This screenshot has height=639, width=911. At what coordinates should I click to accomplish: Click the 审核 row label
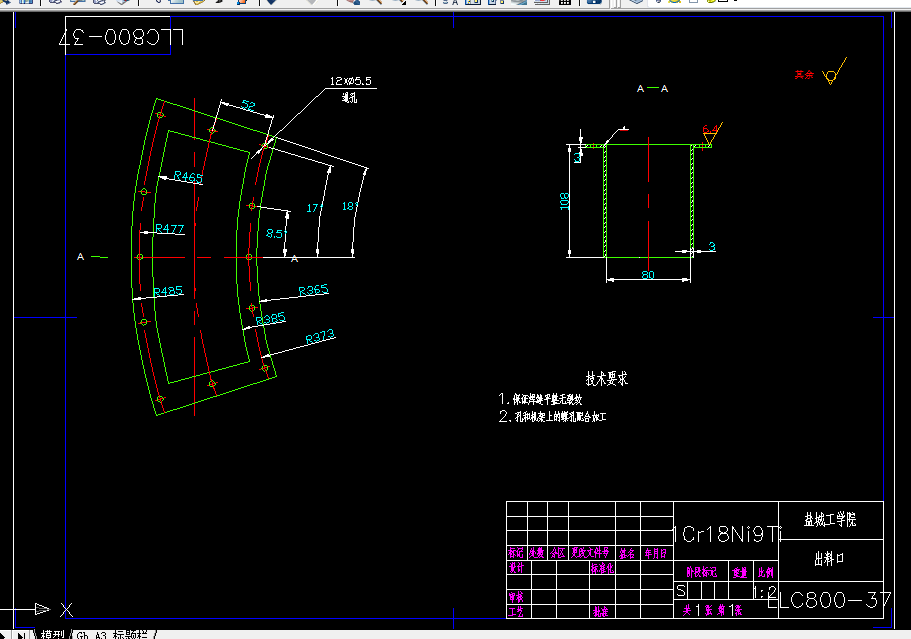516,597
